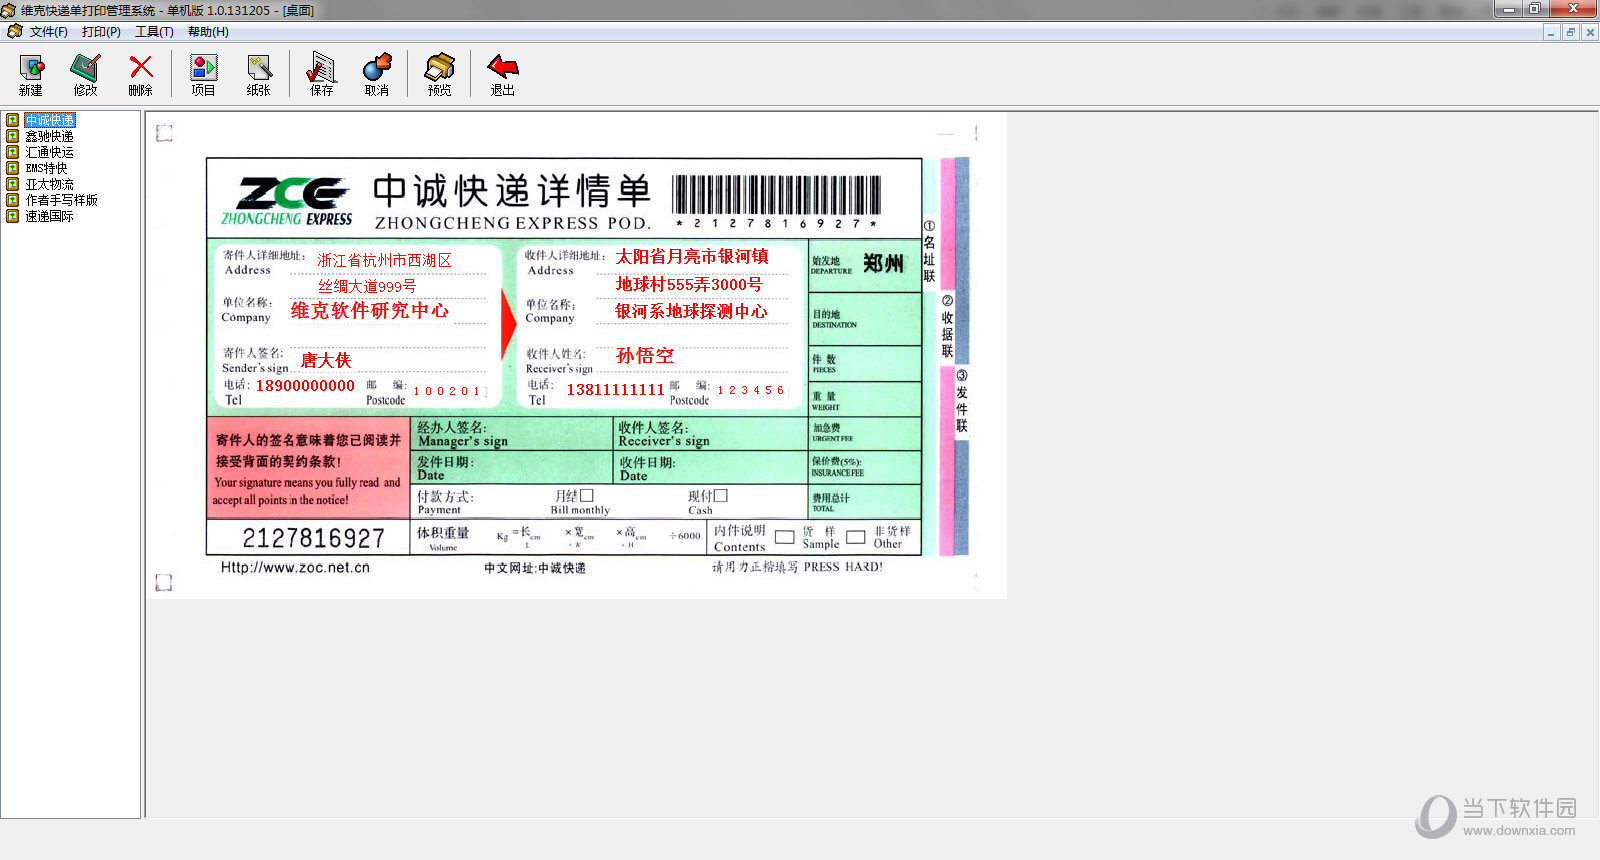Click the Http://www.zoc.net.cn web address
The image size is (1600, 860).
coord(295,567)
